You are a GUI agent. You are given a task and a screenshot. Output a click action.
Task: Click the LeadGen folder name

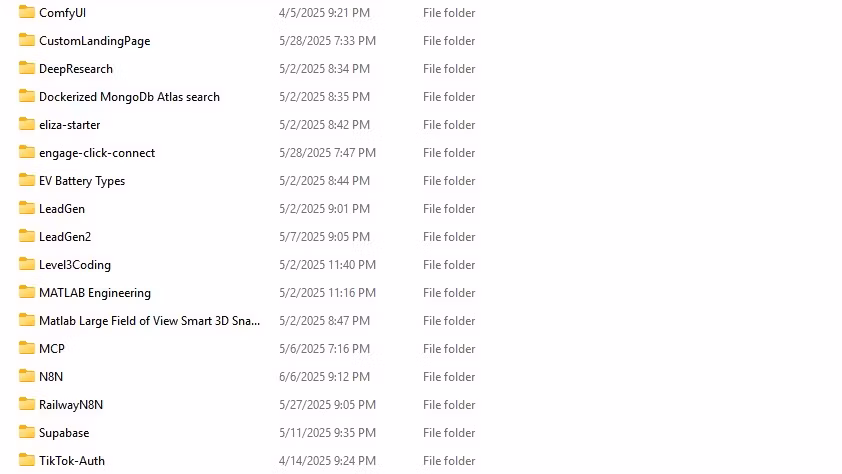click(62, 209)
